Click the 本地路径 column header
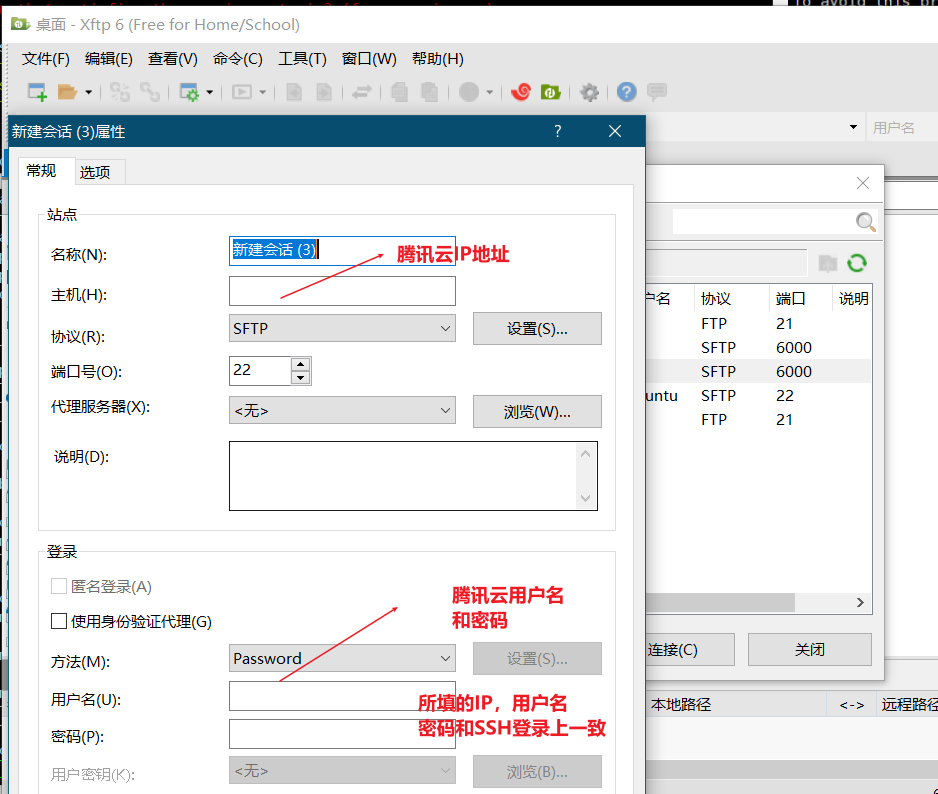The image size is (938, 794). [736, 705]
